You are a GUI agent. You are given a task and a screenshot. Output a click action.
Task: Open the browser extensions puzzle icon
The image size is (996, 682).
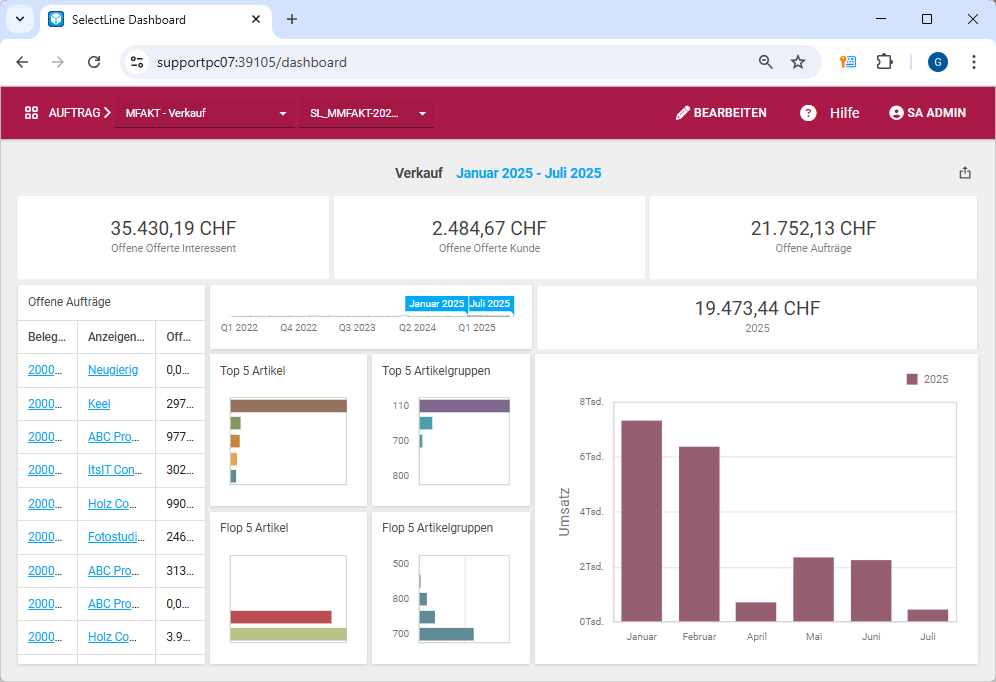884,62
